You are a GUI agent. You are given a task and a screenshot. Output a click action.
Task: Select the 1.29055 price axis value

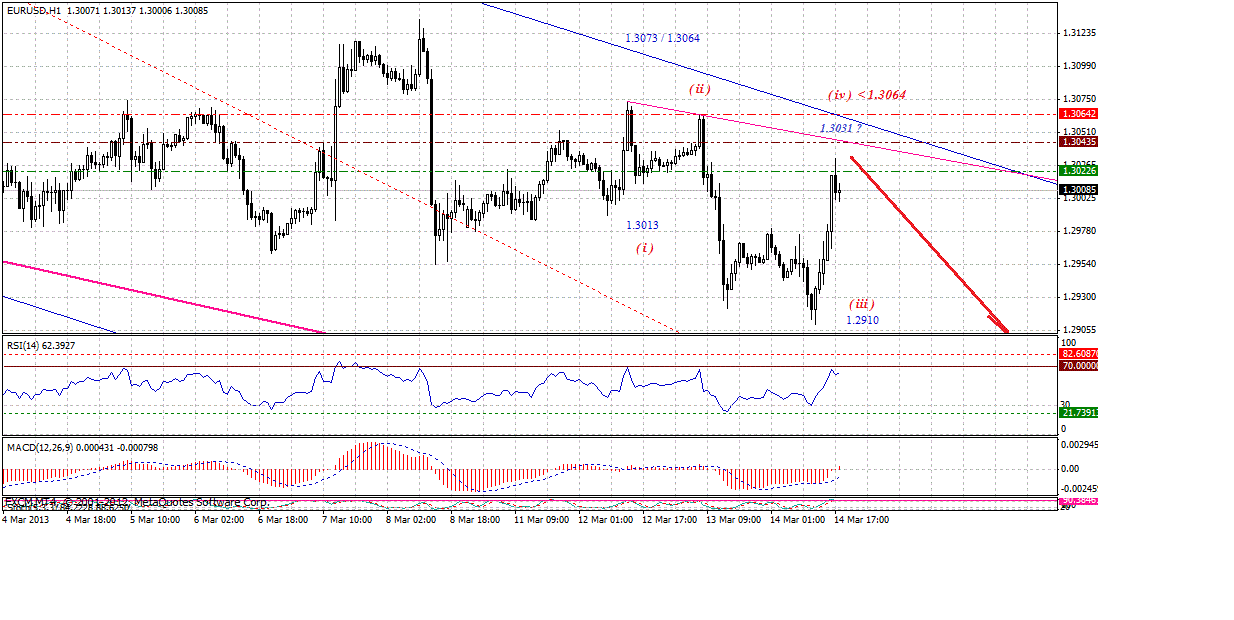(x=1082, y=329)
